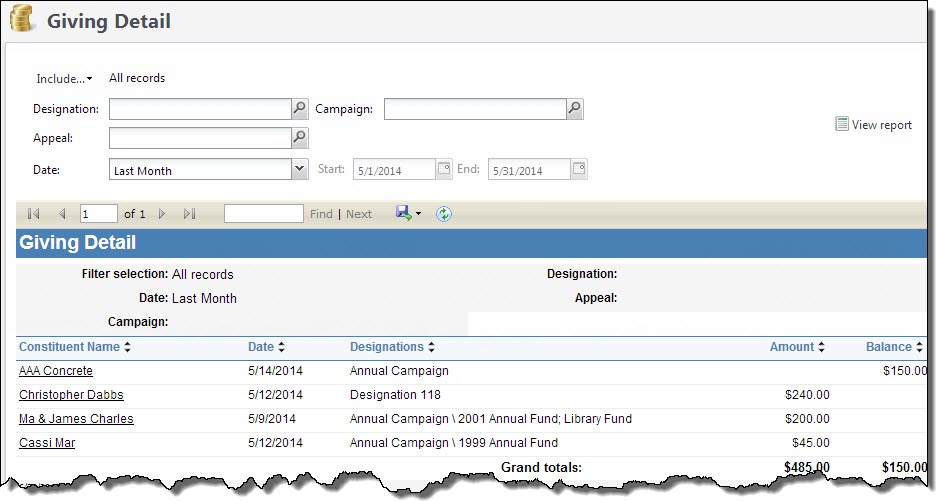Click the View report button
Image resolution: width=936 pixels, height=501 pixels.
[x=873, y=125]
